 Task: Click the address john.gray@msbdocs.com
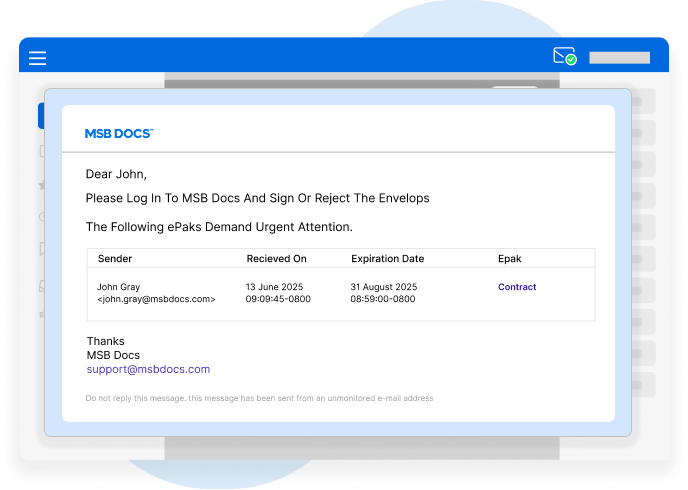coord(156,299)
